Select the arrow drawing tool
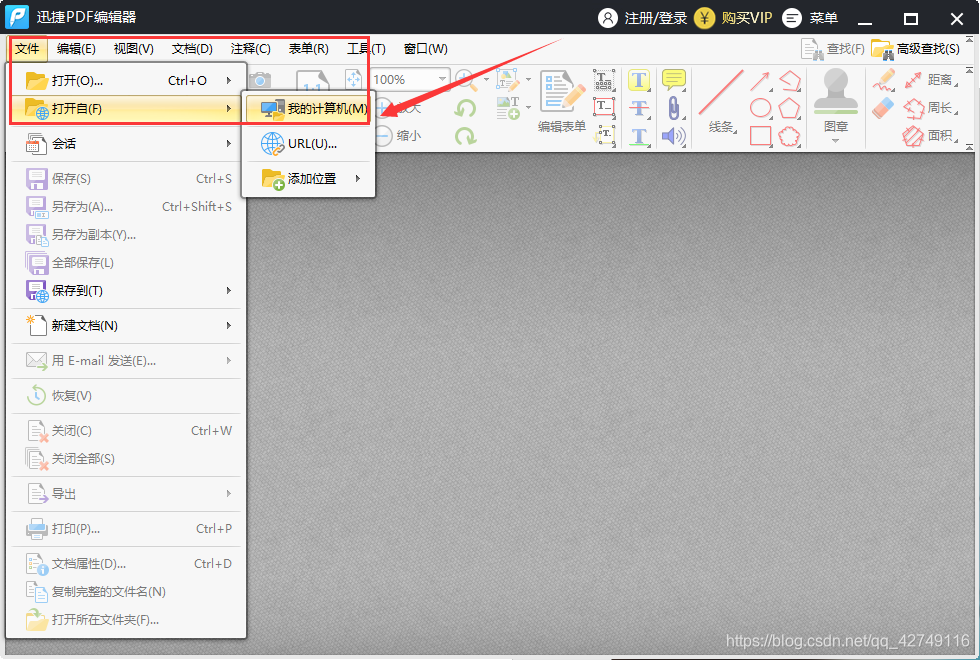The height and width of the screenshot is (660, 980). pyautogui.click(x=760, y=81)
